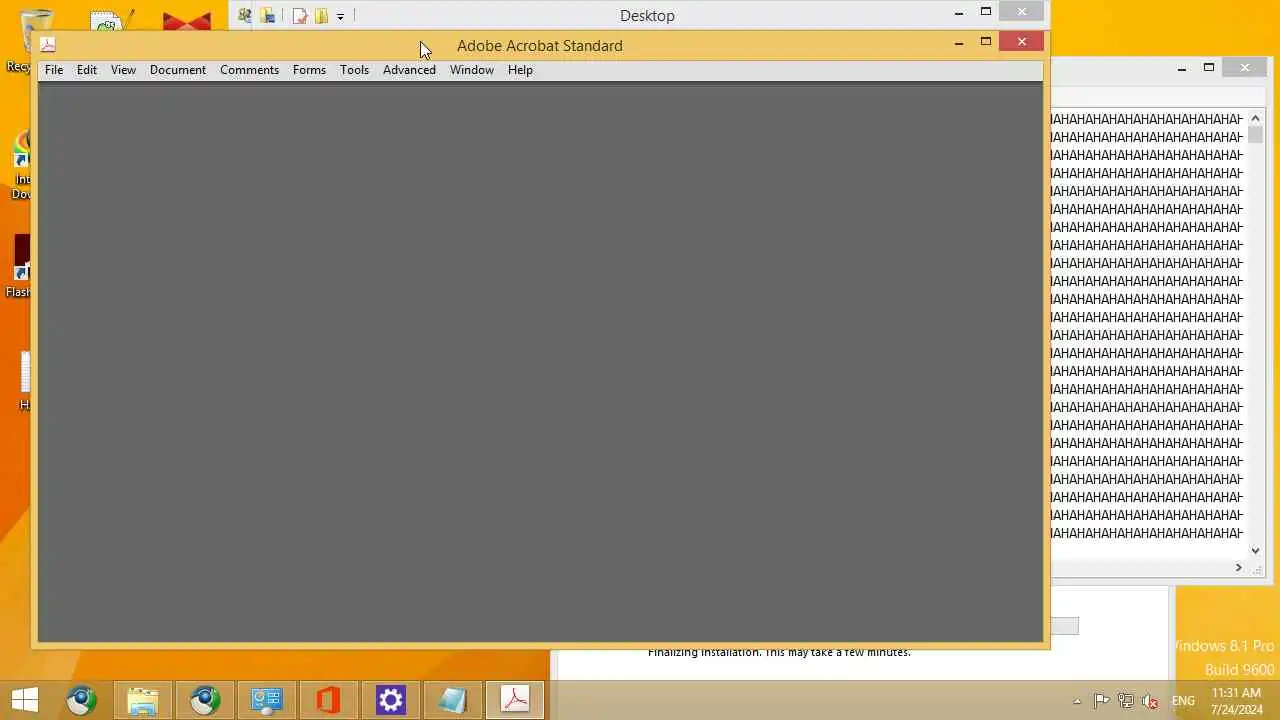Open the Edit menu in Acrobat
Screen dimensions: 1280x720
[x=87, y=70]
